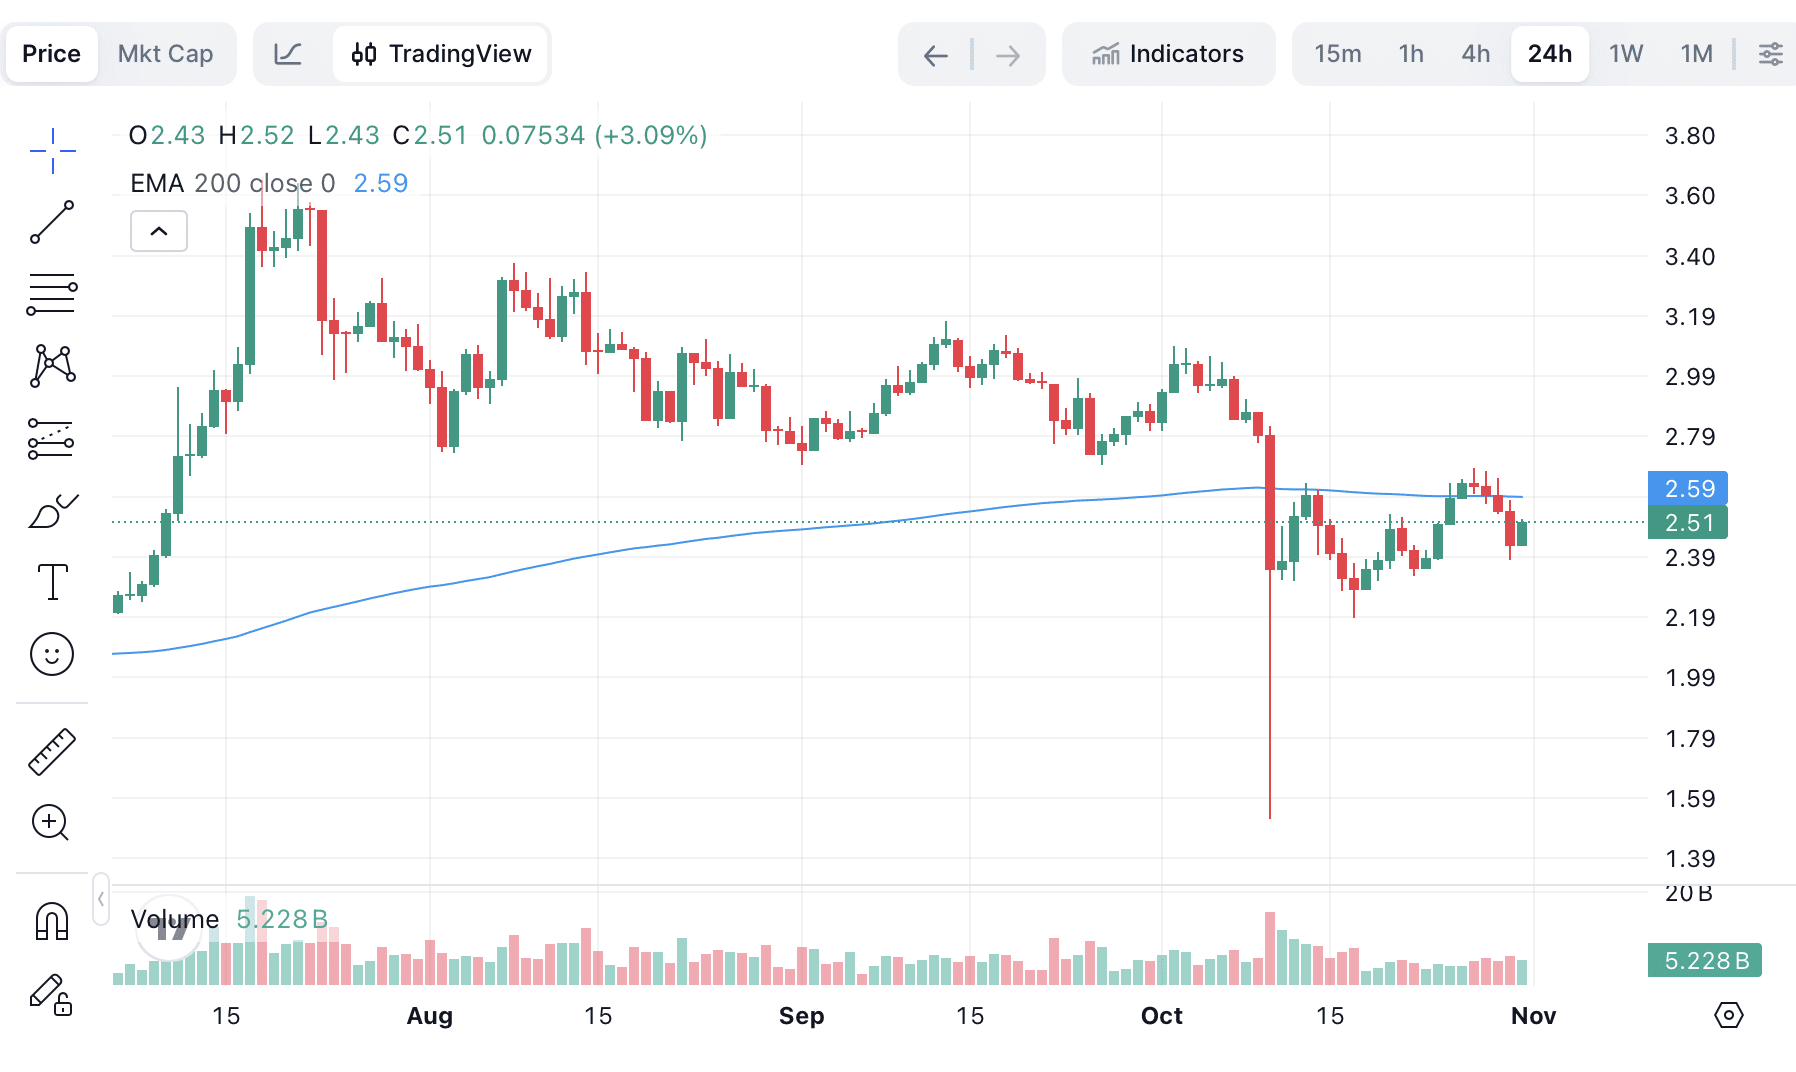Switch to TradingView chart mode
Image resolution: width=1796 pixels, height=1072 pixels.
441,54
